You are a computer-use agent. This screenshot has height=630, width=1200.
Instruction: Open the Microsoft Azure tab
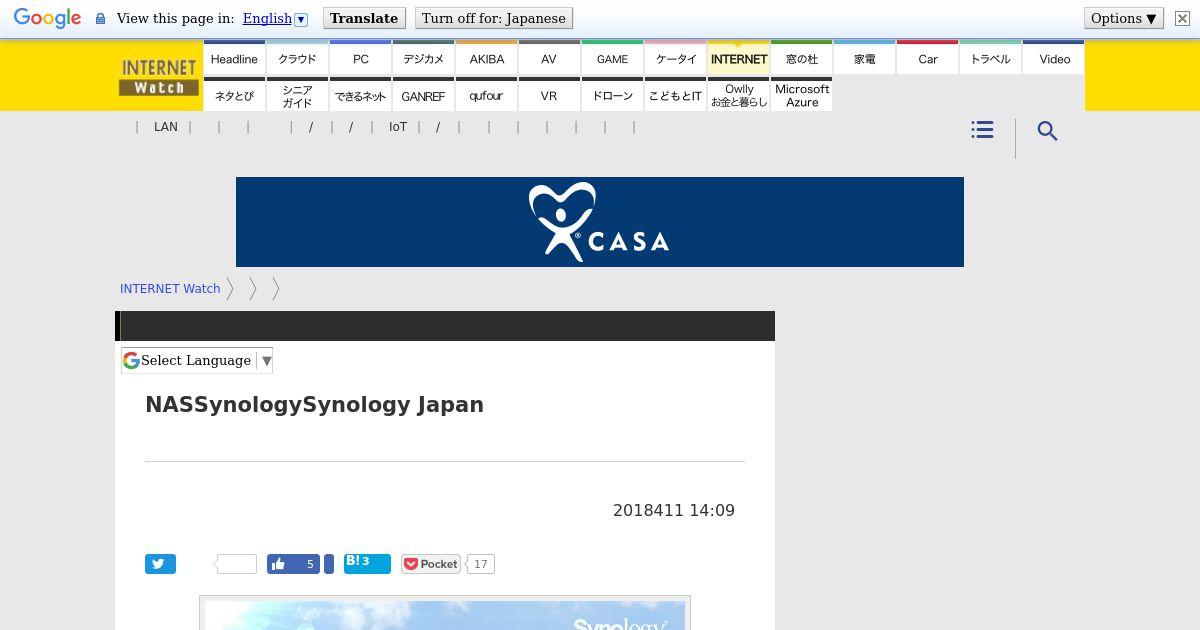click(802, 95)
